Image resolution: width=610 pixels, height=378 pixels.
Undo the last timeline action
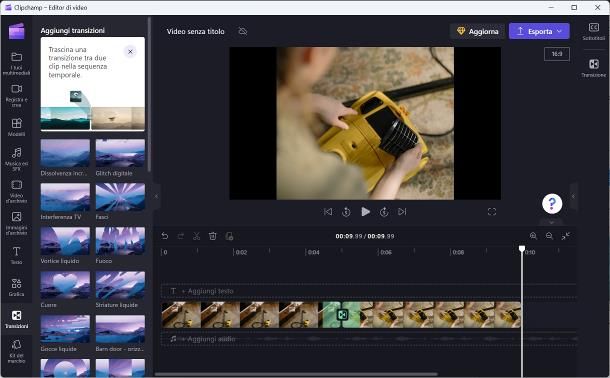(165, 236)
